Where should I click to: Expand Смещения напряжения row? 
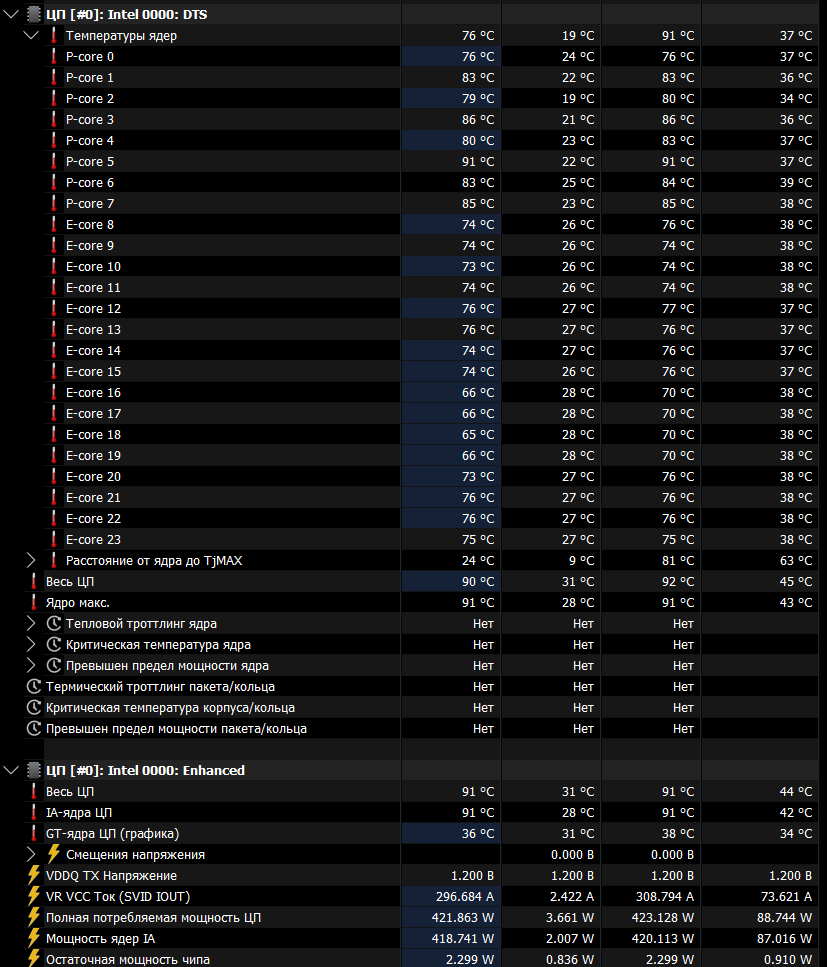point(31,854)
